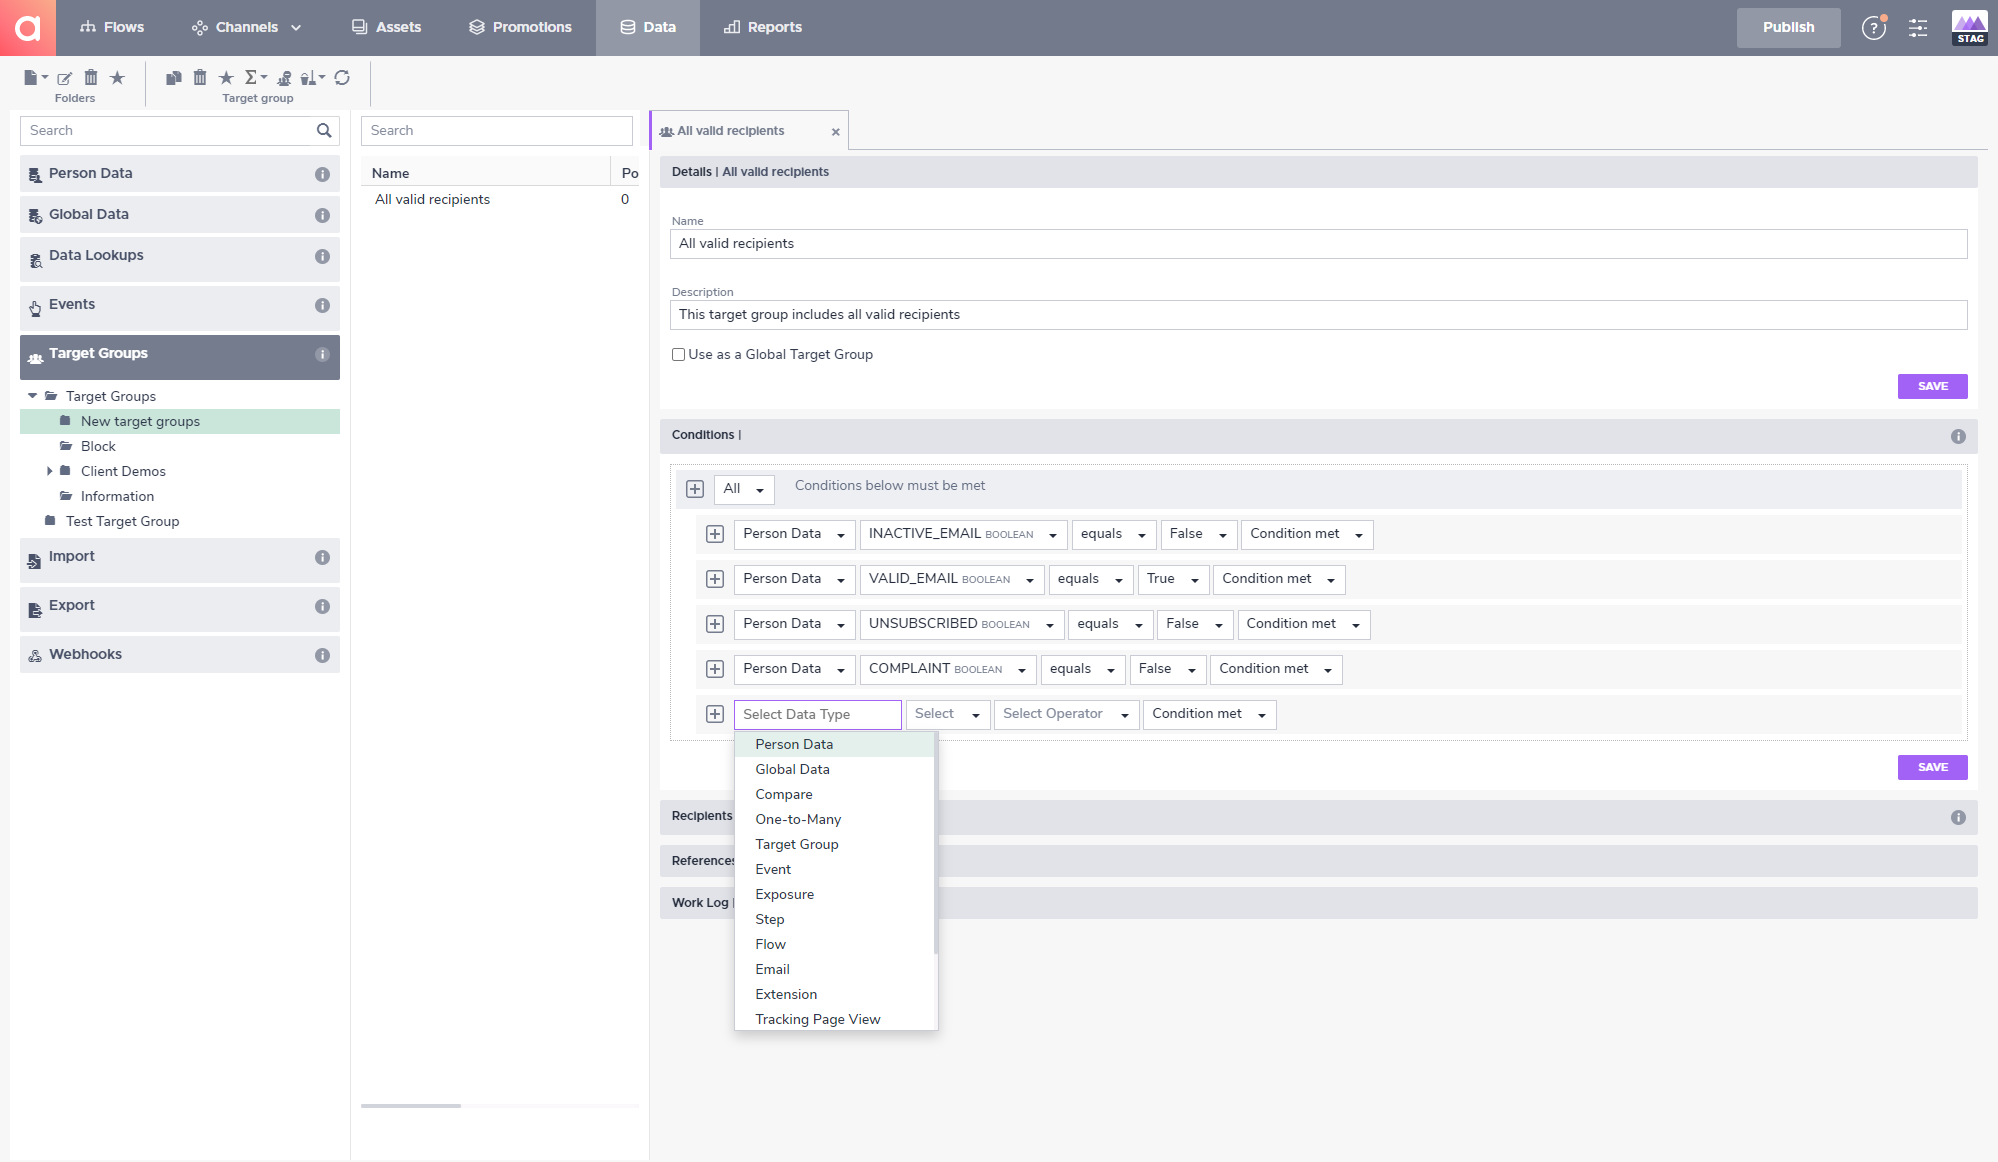Click the SAVE button under Conditions

(1931, 767)
